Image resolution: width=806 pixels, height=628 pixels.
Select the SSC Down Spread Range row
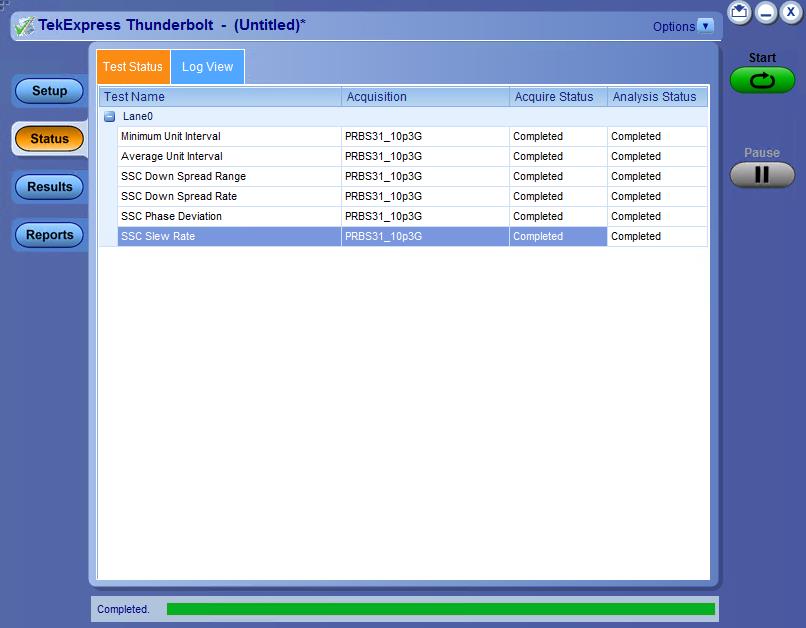pyautogui.click(x=183, y=177)
